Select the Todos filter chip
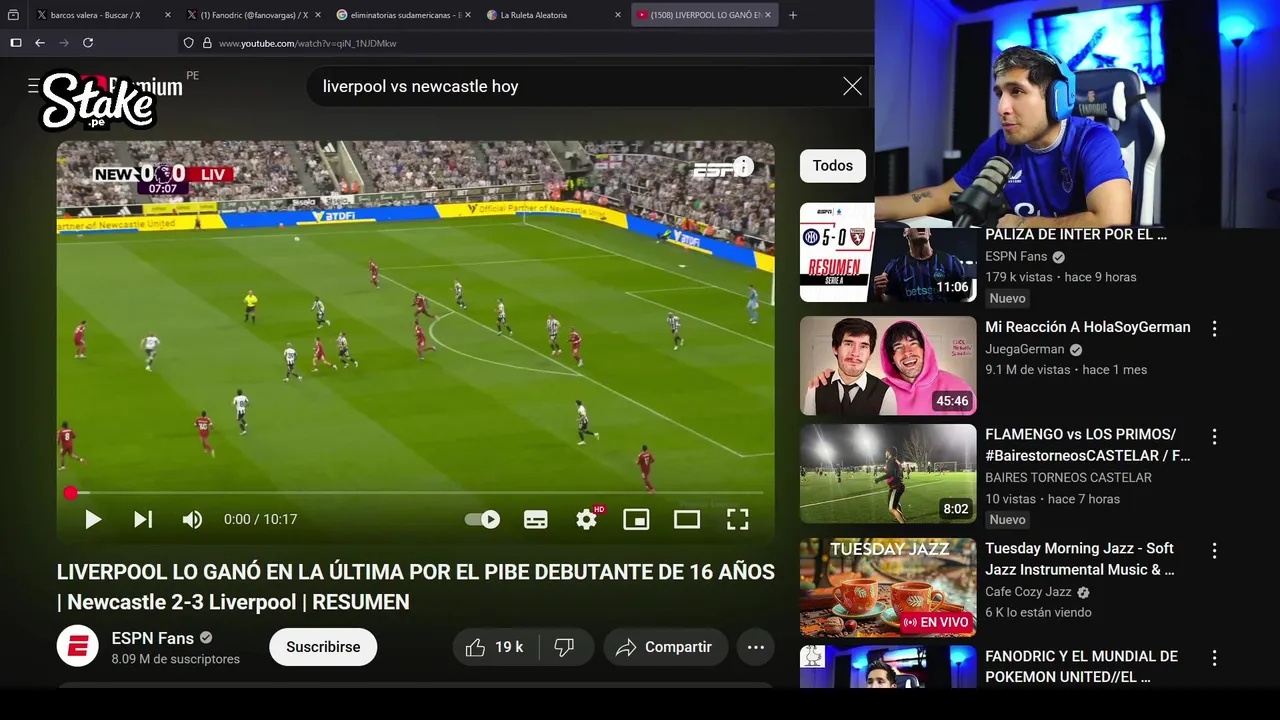This screenshot has height=720, width=1280. (x=833, y=166)
